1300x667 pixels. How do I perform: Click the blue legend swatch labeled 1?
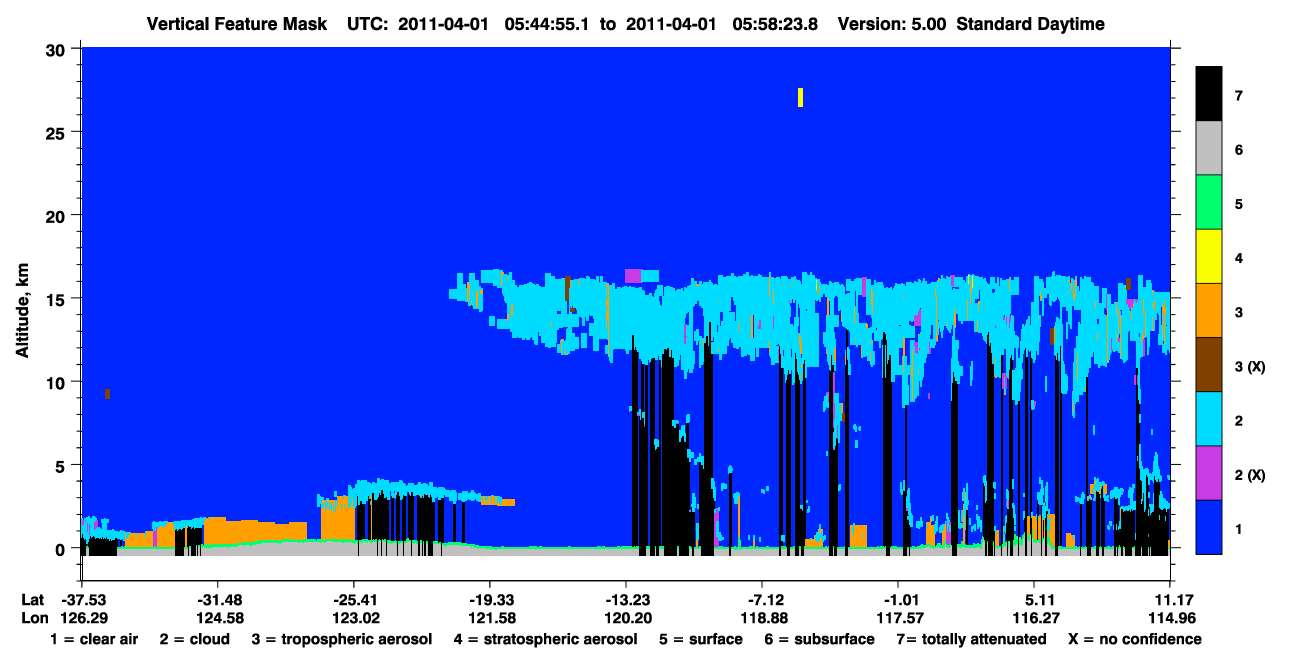click(1209, 527)
